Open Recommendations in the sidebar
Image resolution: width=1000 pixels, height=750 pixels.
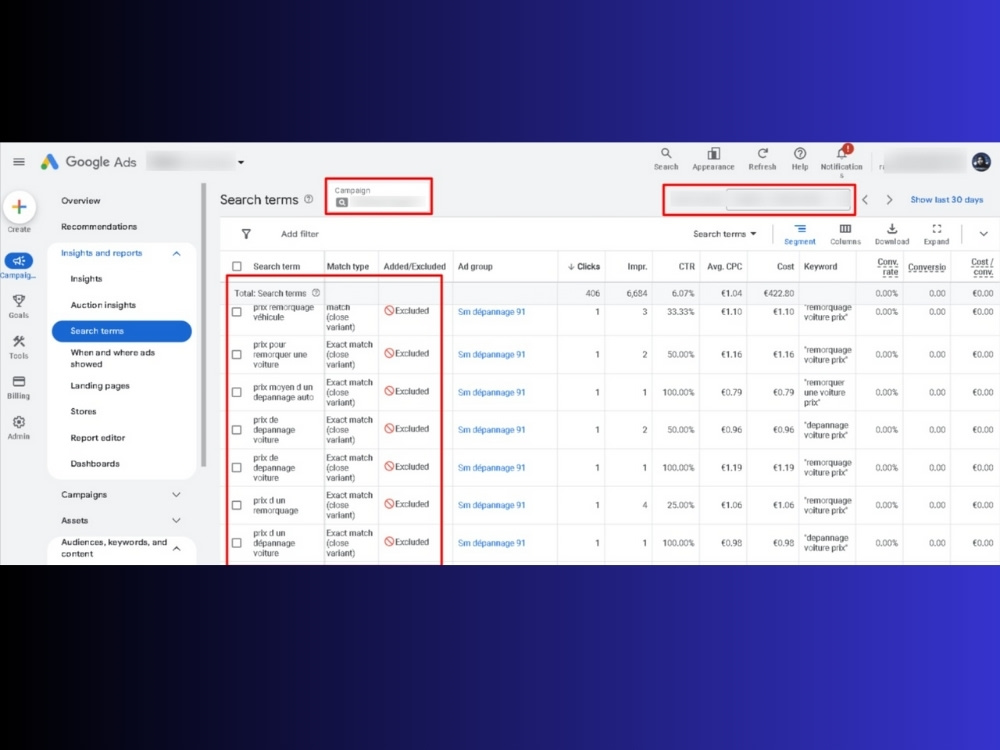click(99, 226)
